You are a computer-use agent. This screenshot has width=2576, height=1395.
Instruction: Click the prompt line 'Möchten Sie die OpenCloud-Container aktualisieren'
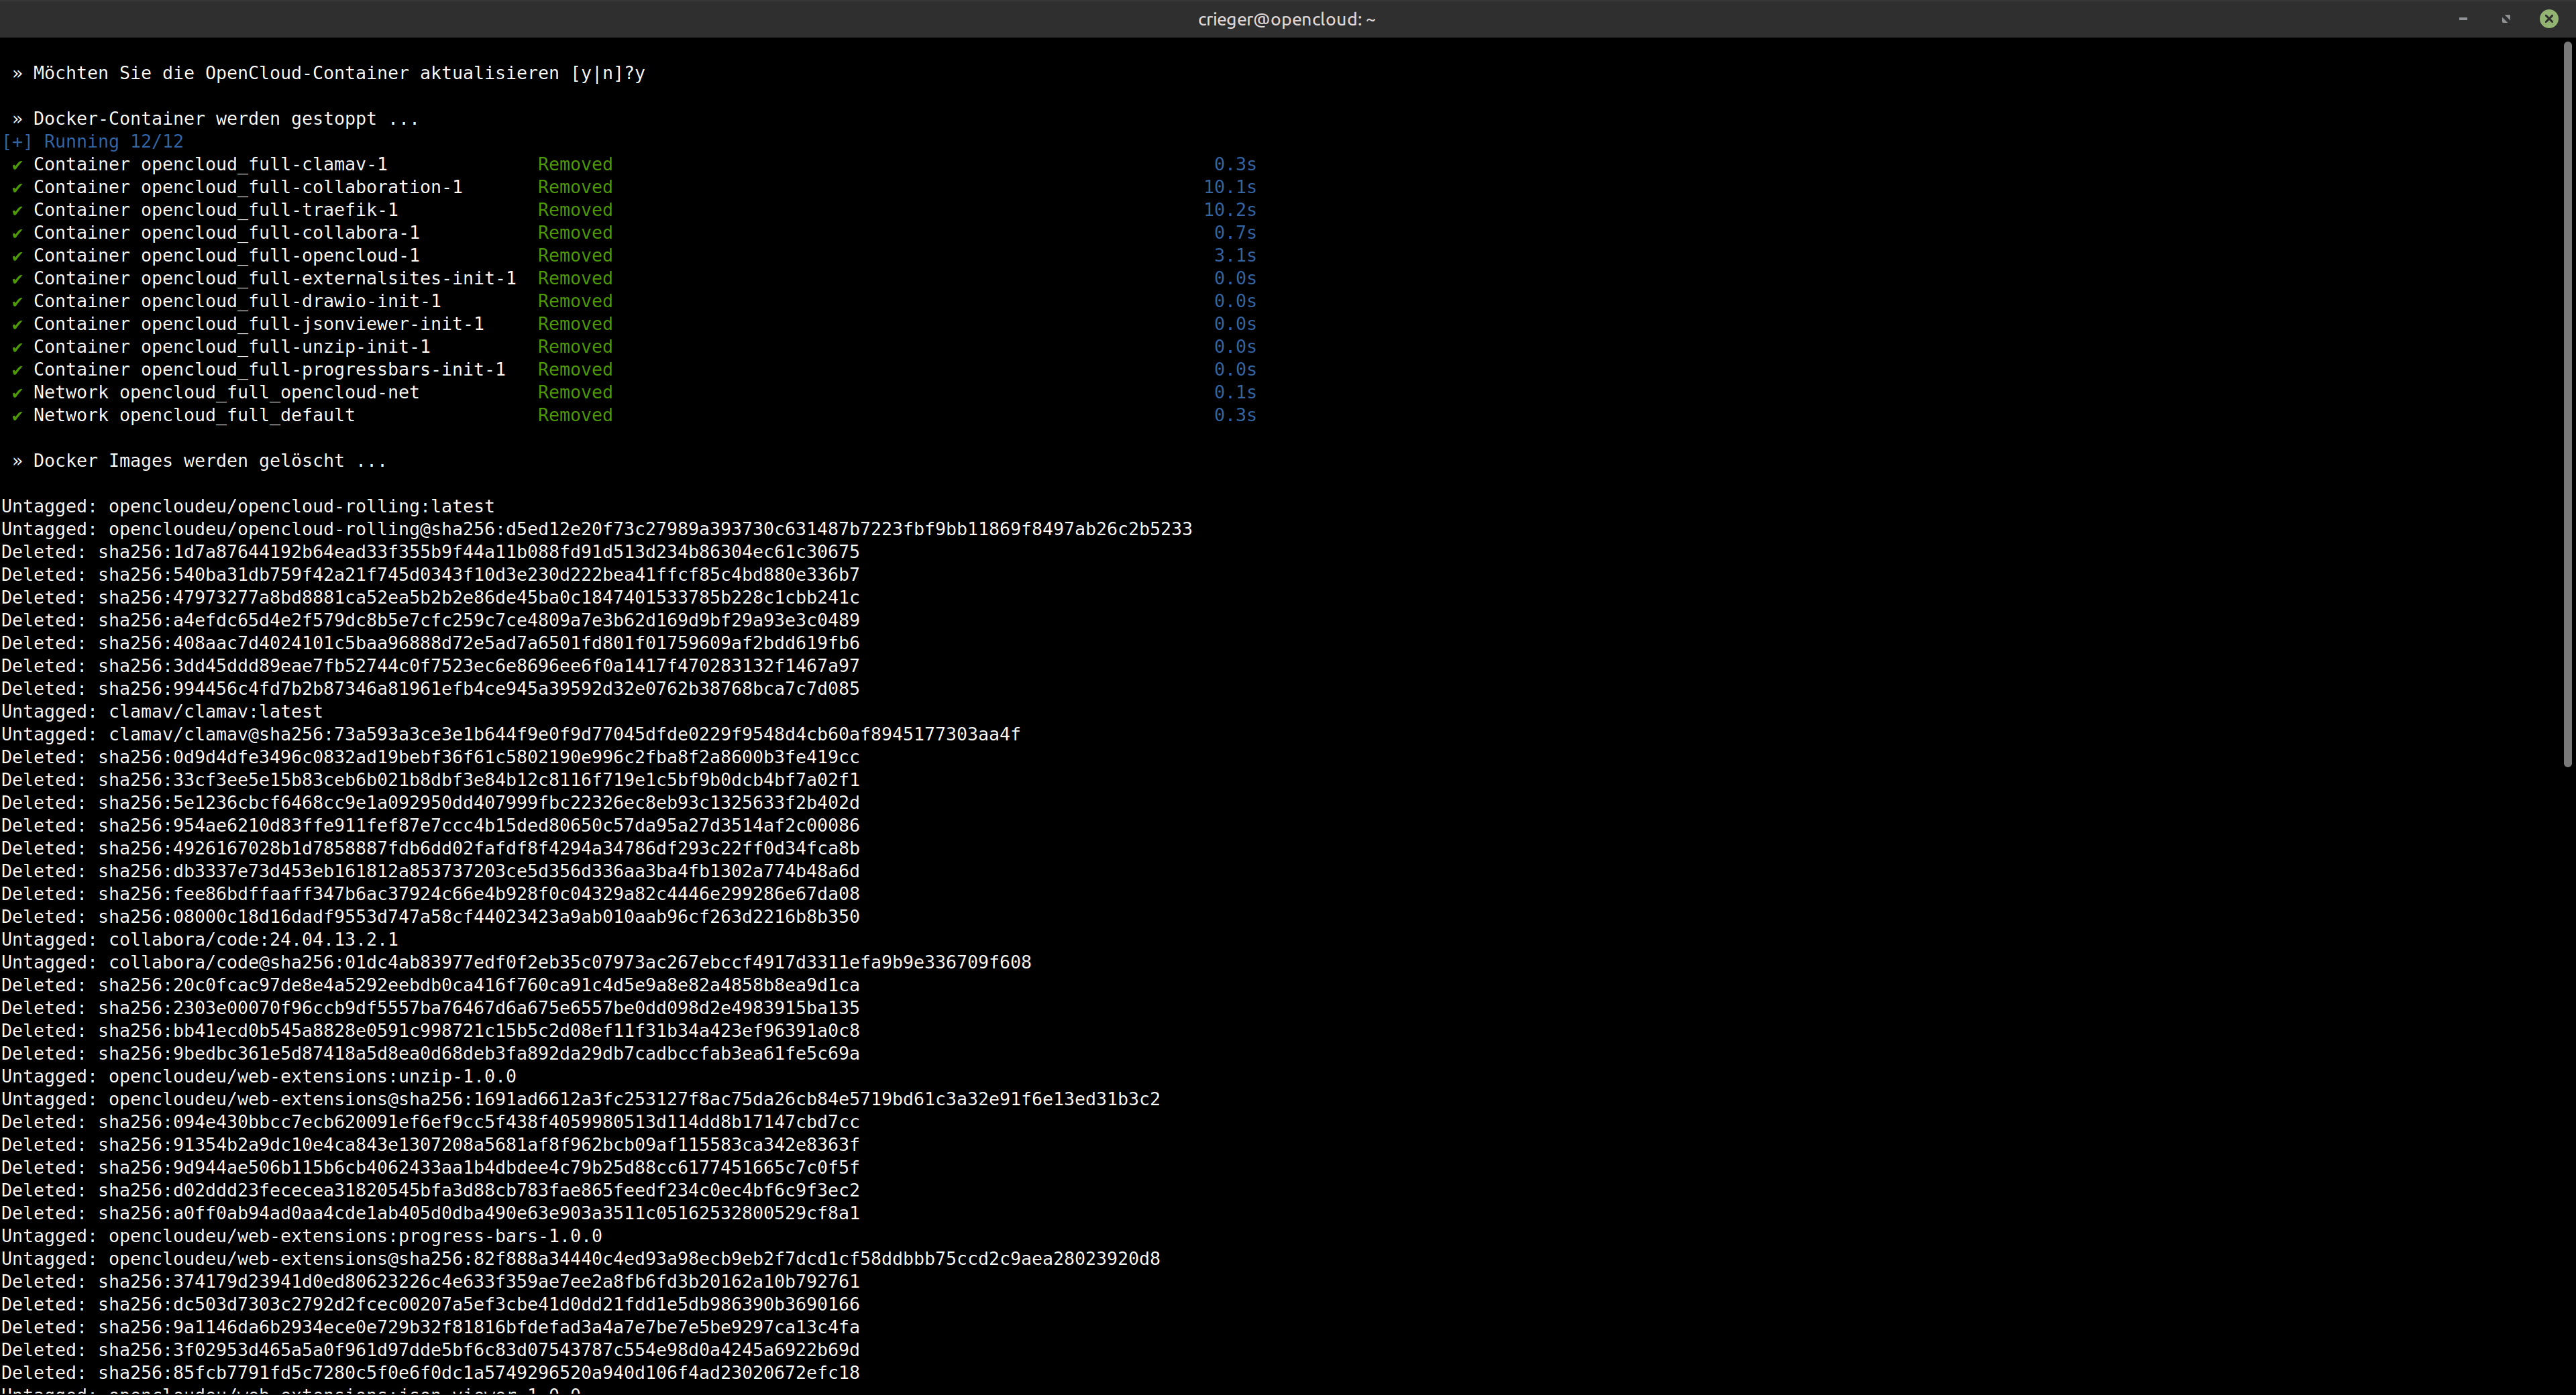[x=329, y=73]
